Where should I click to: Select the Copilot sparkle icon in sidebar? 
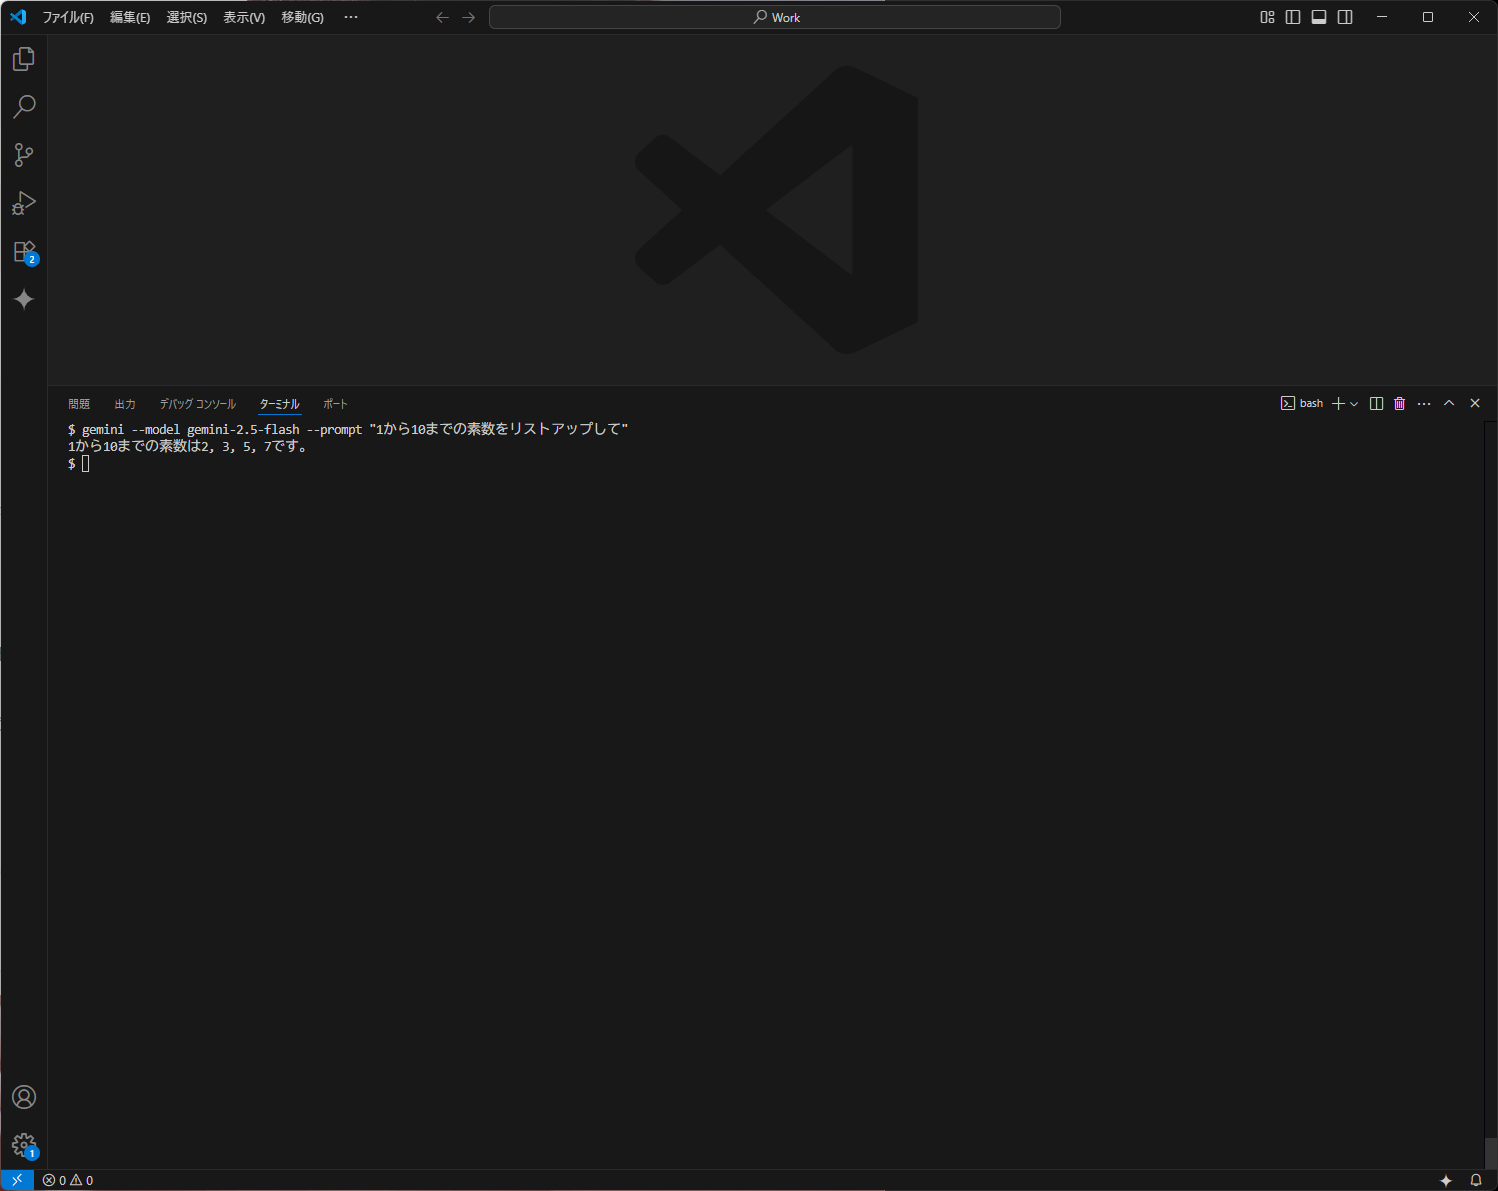[x=23, y=299]
